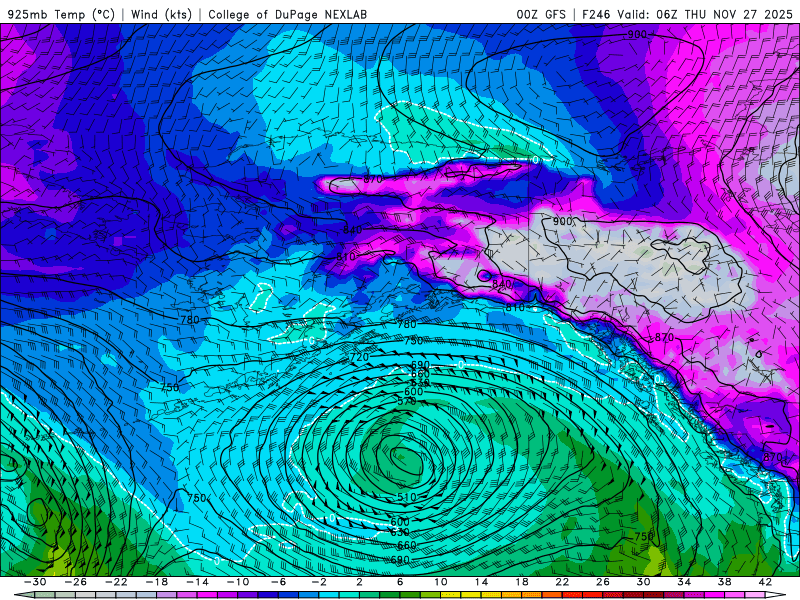
Task: Click the "Wind (kts)" header label
Action: pos(161,15)
